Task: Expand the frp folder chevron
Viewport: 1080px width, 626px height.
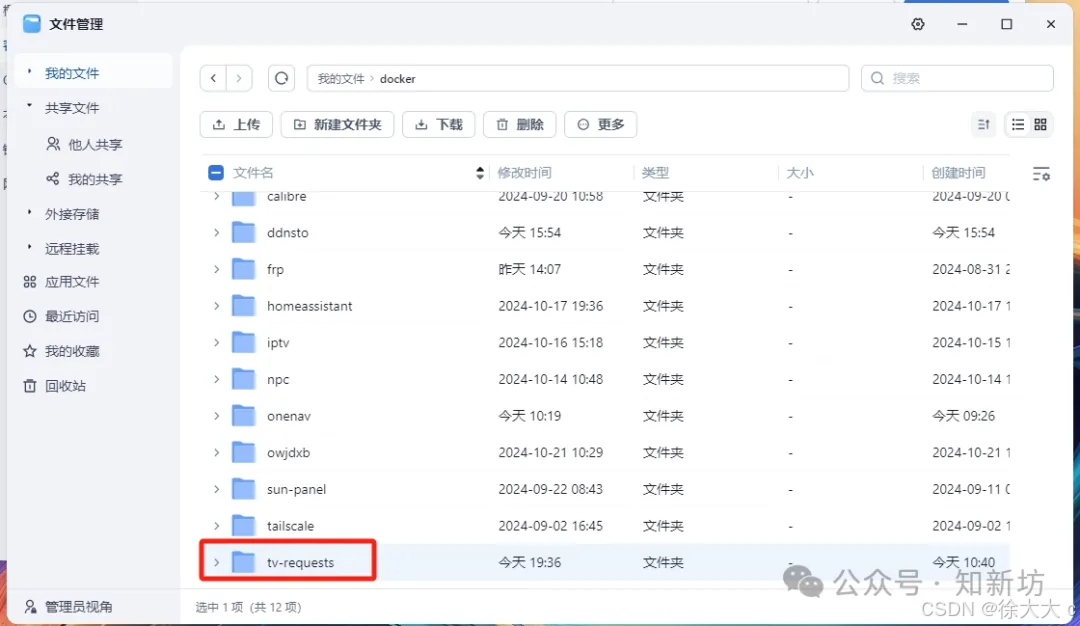Action: tap(216, 269)
